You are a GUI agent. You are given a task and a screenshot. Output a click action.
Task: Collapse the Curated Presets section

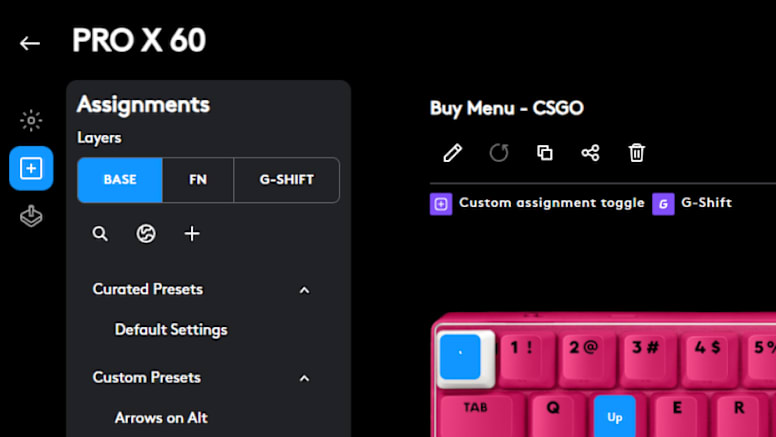coord(304,290)
